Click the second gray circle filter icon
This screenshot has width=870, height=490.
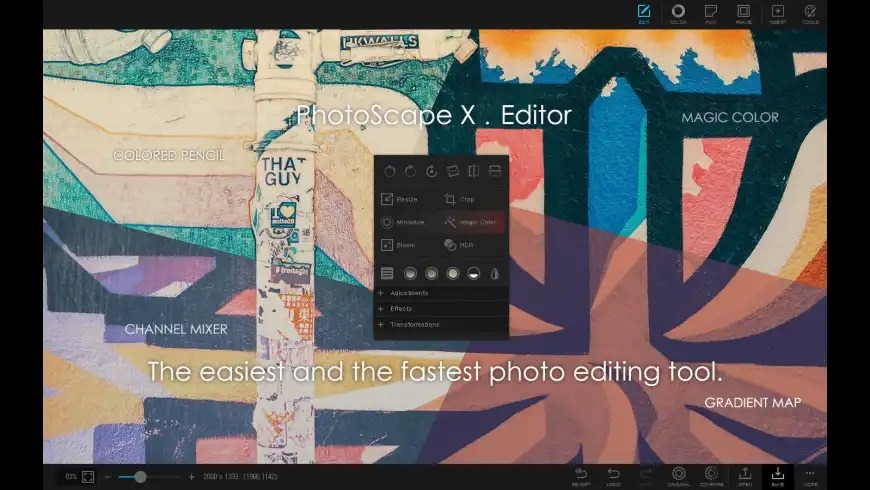pos(431,273)
